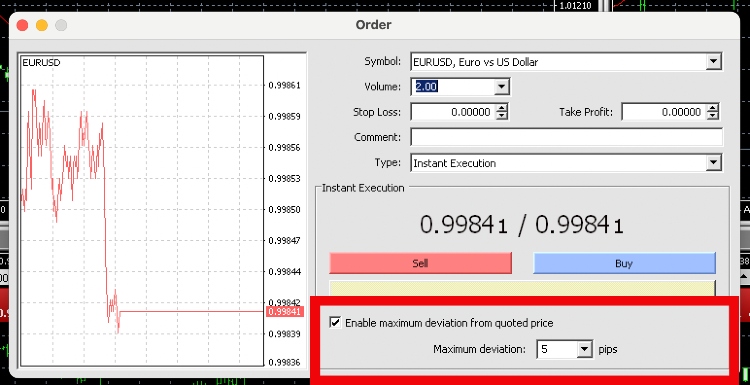Decrease Take Profit with down stepper arrow
Screen dimensions: 750x385
pos(713,116)
